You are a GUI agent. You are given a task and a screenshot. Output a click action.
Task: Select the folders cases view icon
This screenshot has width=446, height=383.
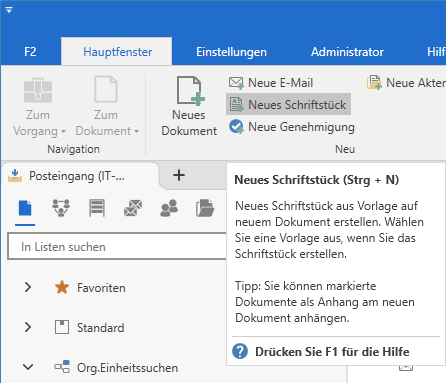coord(205,208)
